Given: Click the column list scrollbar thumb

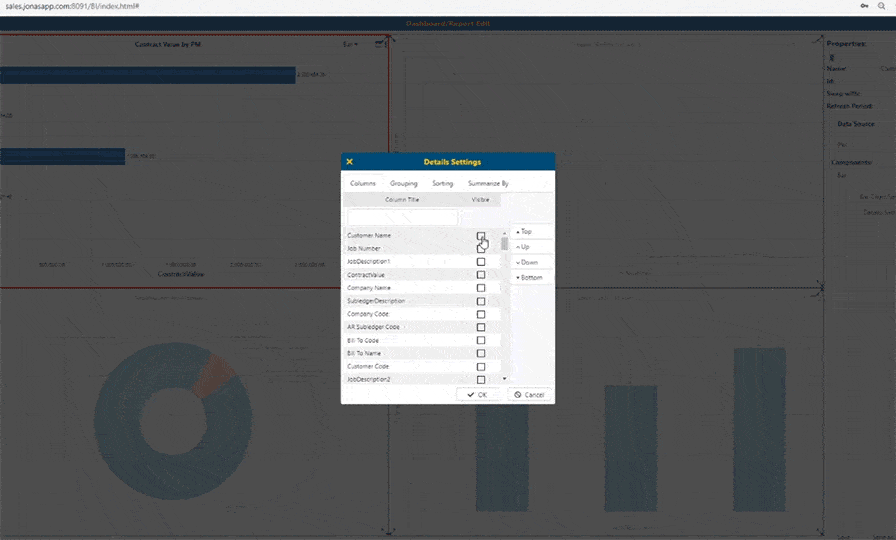Looking at the screenshot, I should [504, 244].
